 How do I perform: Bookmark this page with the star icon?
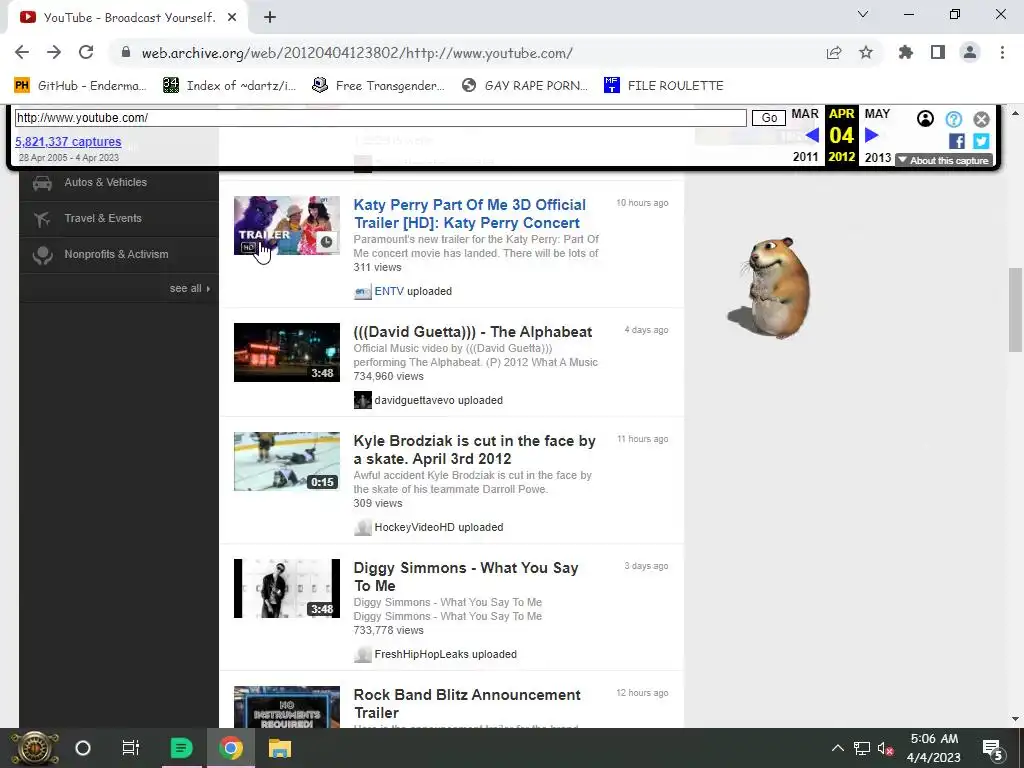point(866,53)
